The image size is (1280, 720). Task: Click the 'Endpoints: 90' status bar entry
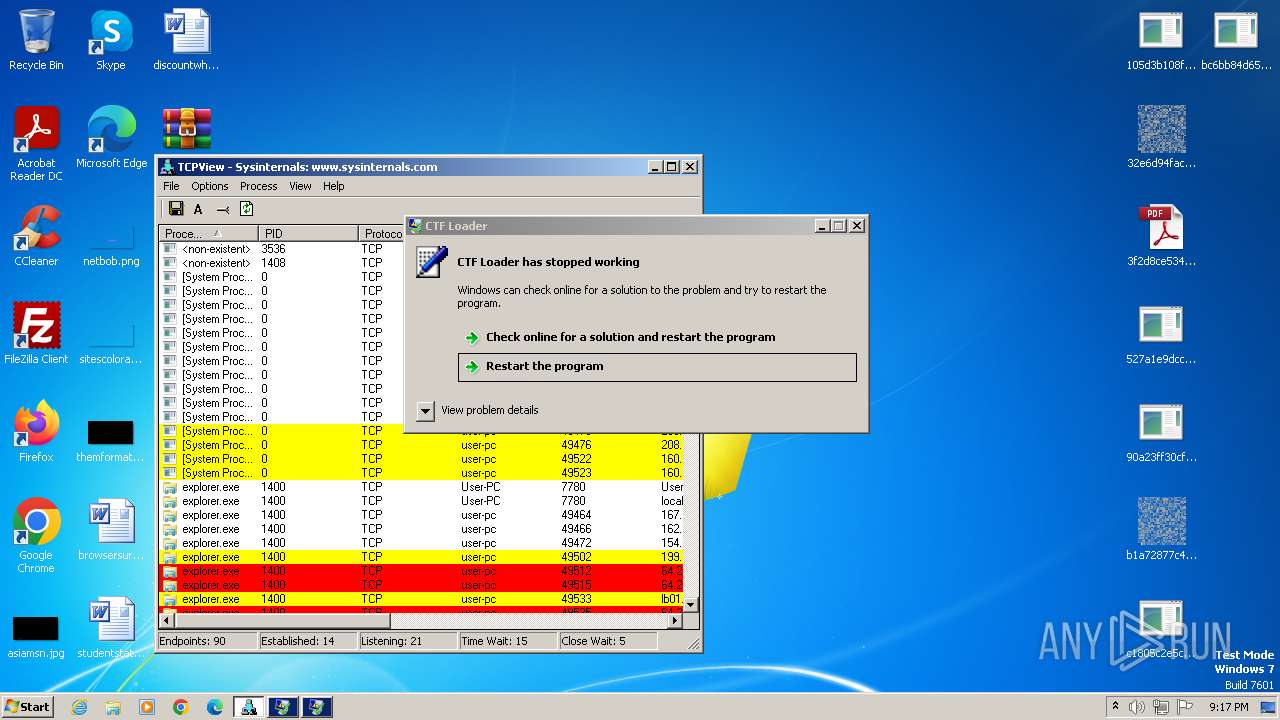pyautogui.click(x=207, y=641)
